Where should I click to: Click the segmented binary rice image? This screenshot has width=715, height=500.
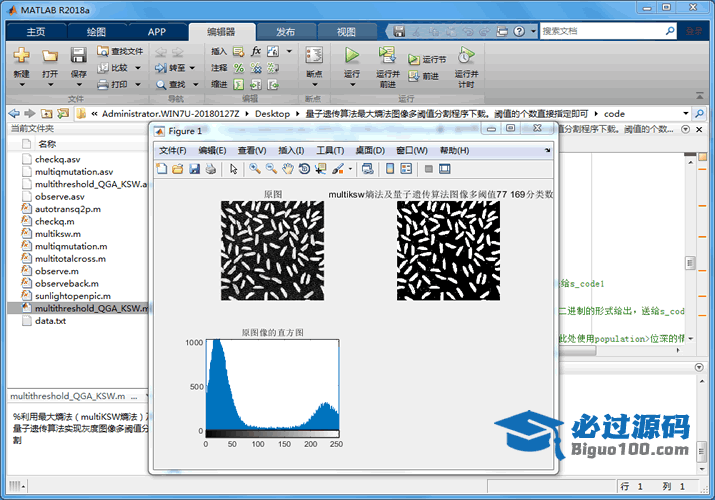point(448,251)
